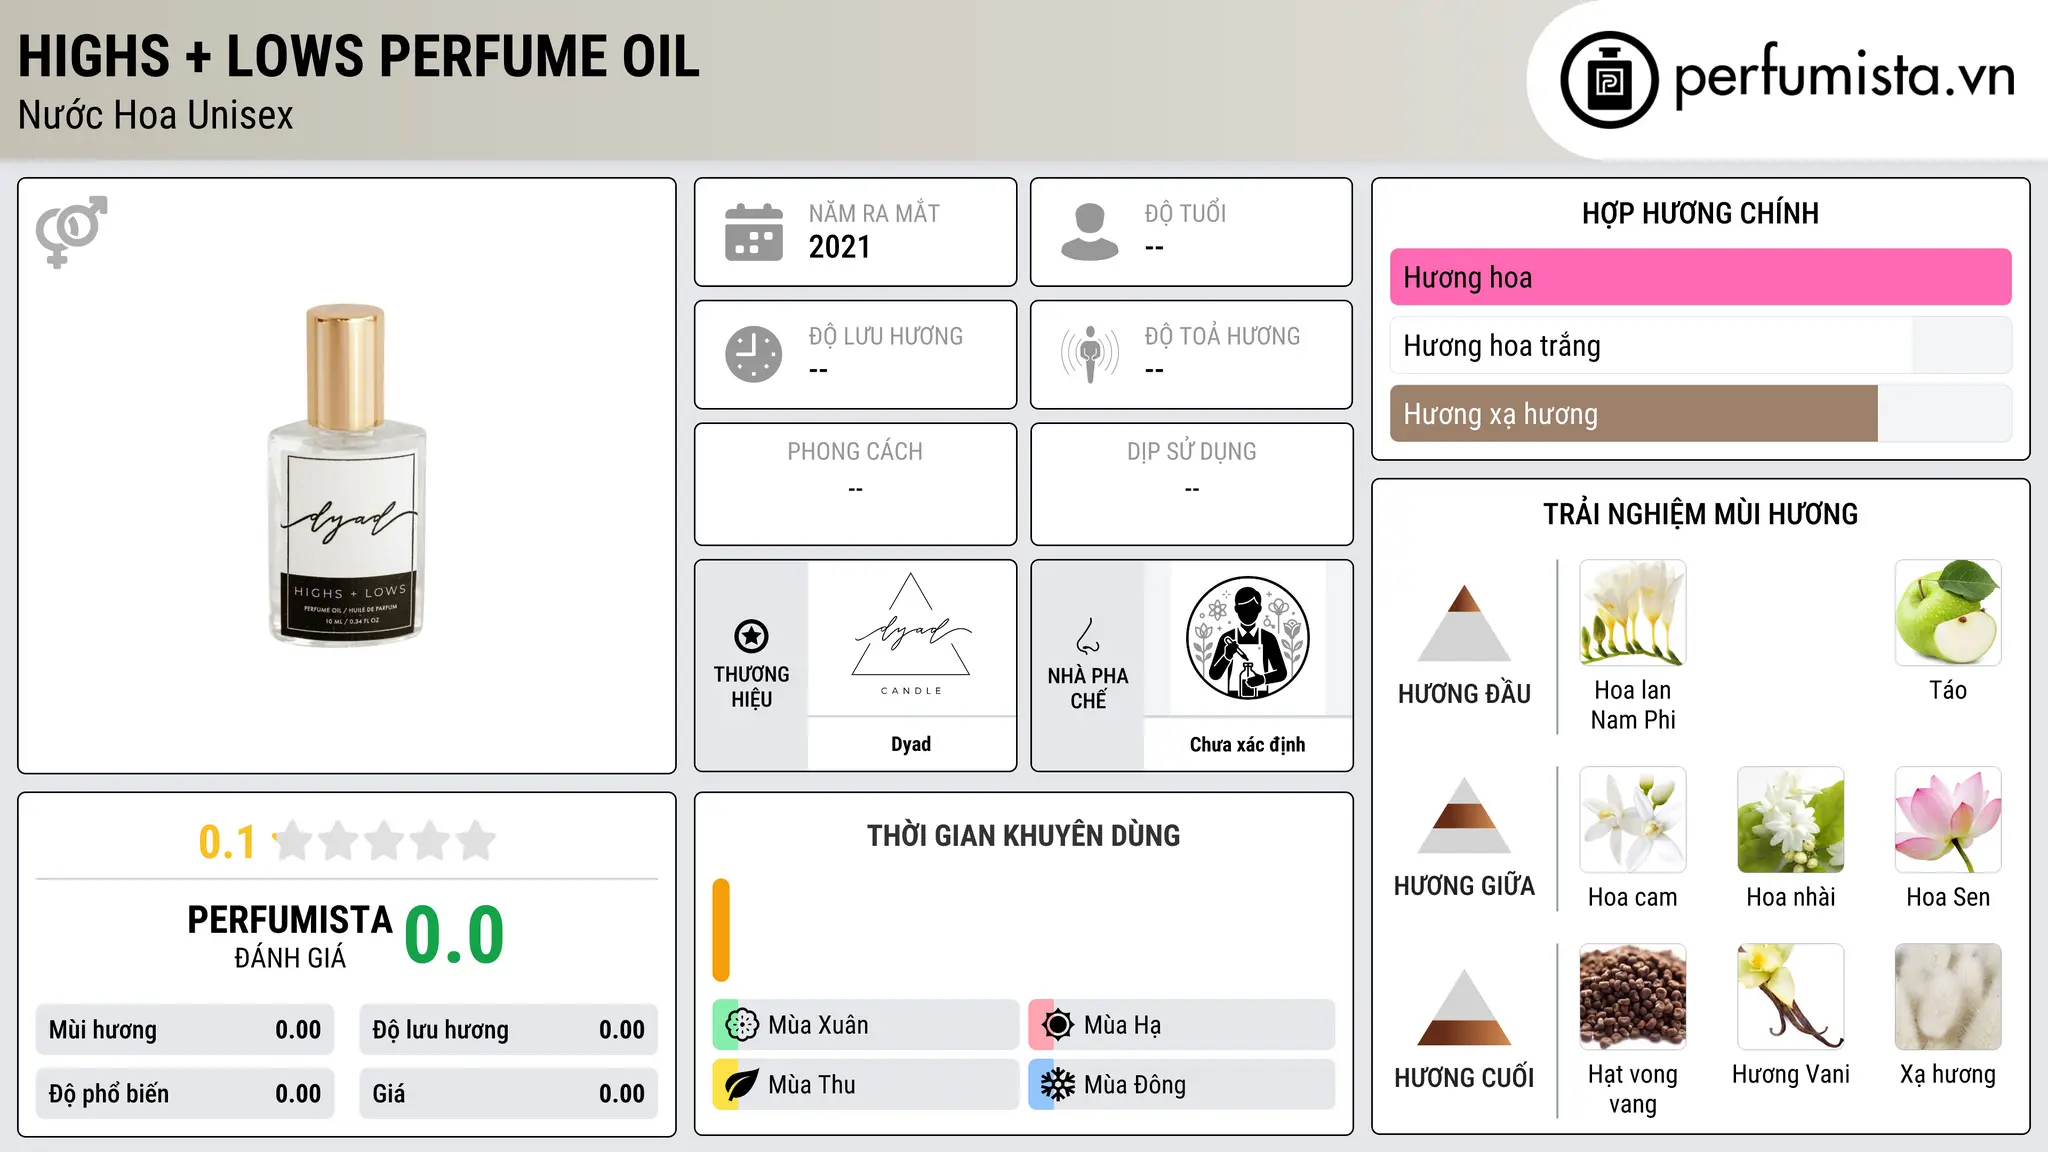Select the Xạ hương note image
The image size is (2048, 1152).
click(1948, 997)
